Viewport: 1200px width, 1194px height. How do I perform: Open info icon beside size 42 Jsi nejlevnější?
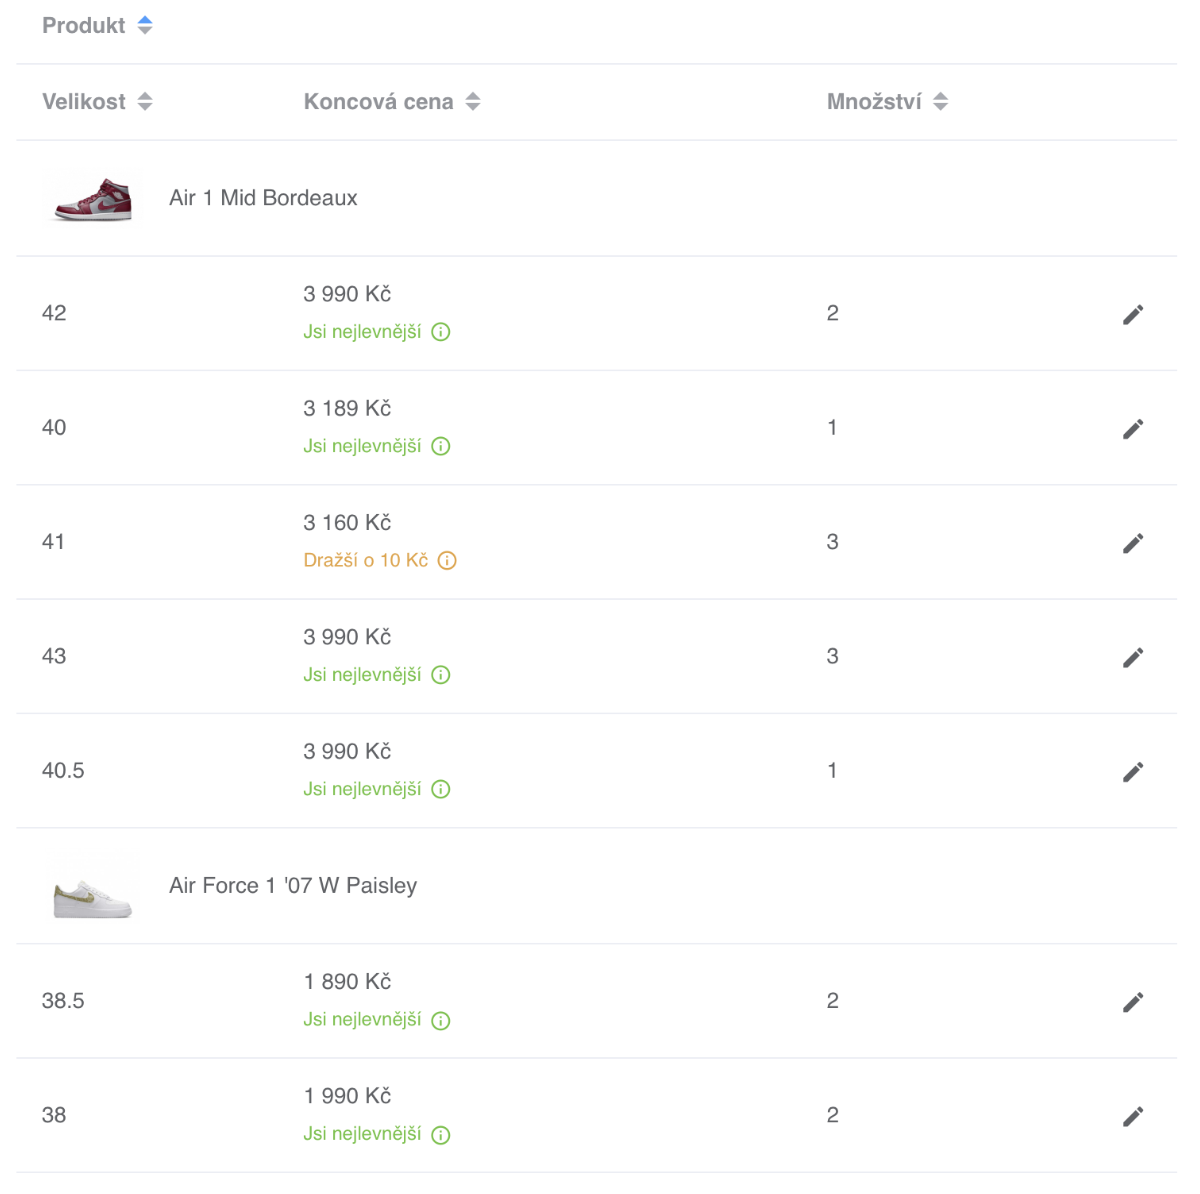click(x=441, y=332)
